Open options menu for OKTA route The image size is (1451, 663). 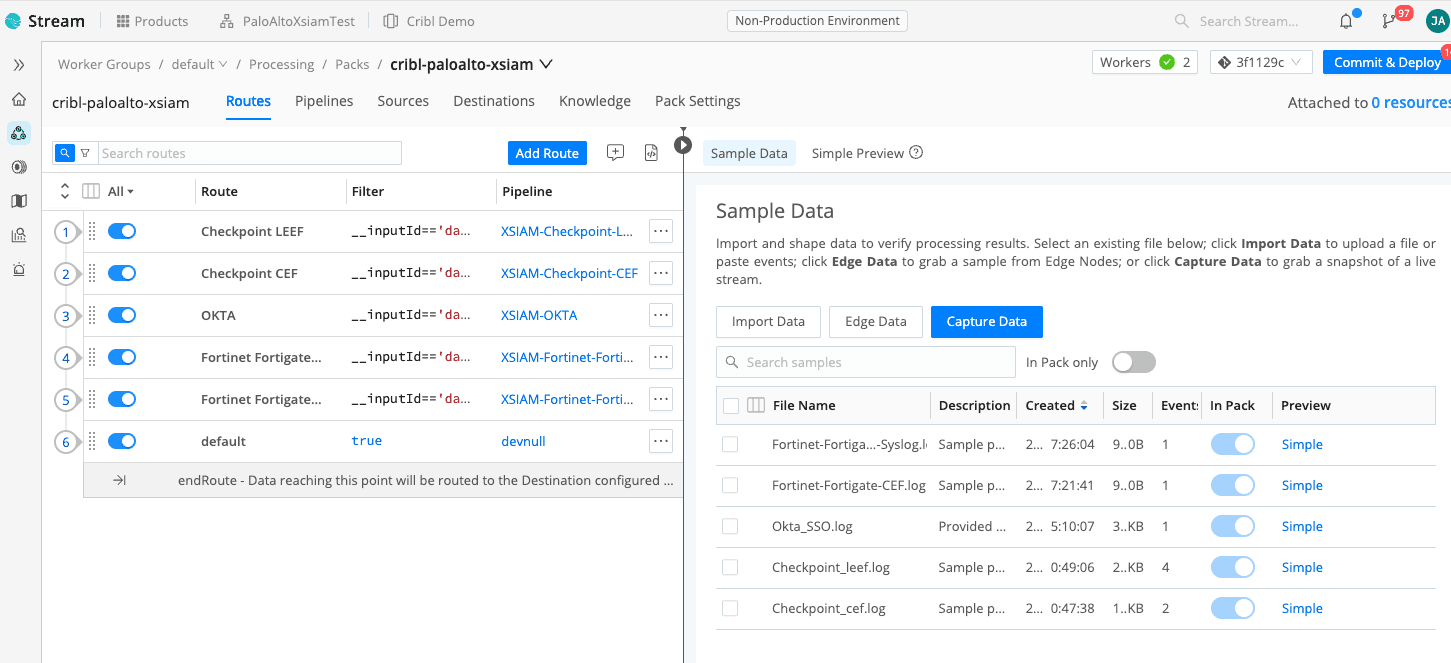660,315
